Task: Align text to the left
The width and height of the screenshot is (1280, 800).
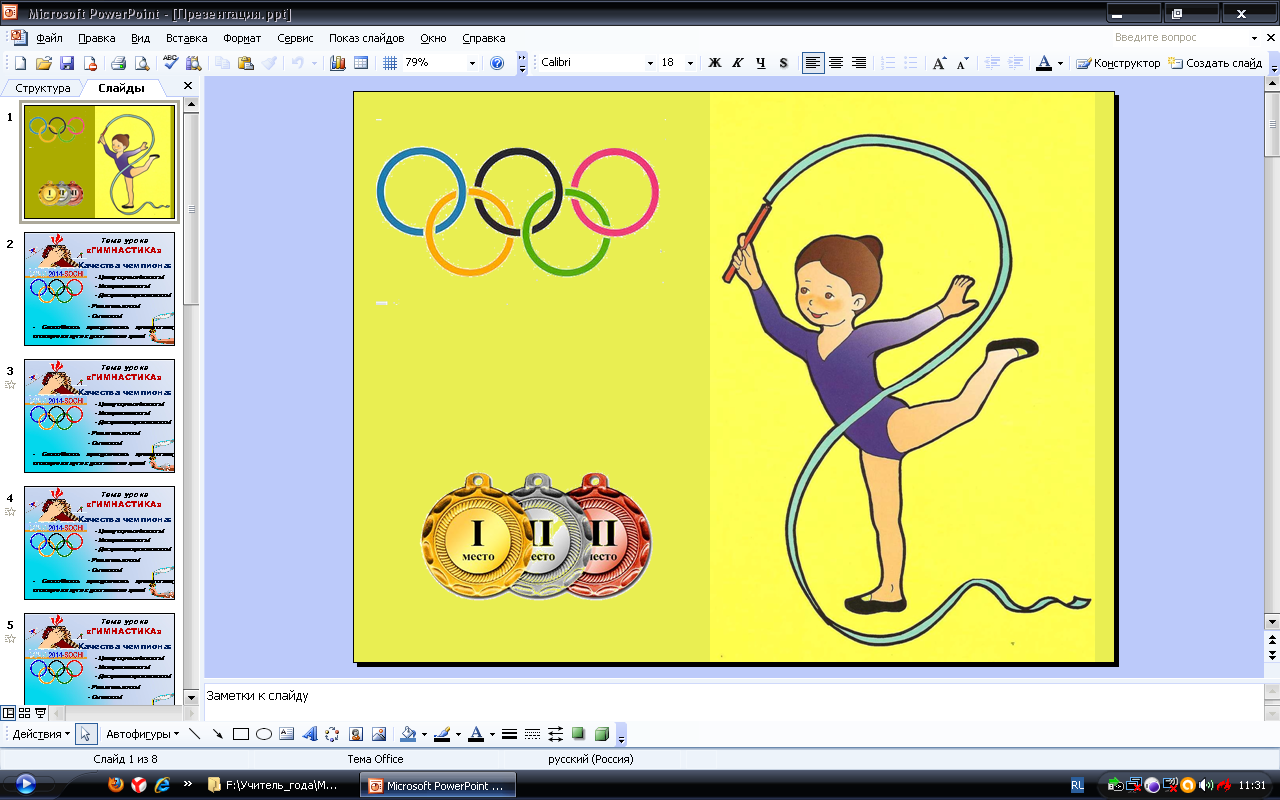Action: (x=813, y=63)
